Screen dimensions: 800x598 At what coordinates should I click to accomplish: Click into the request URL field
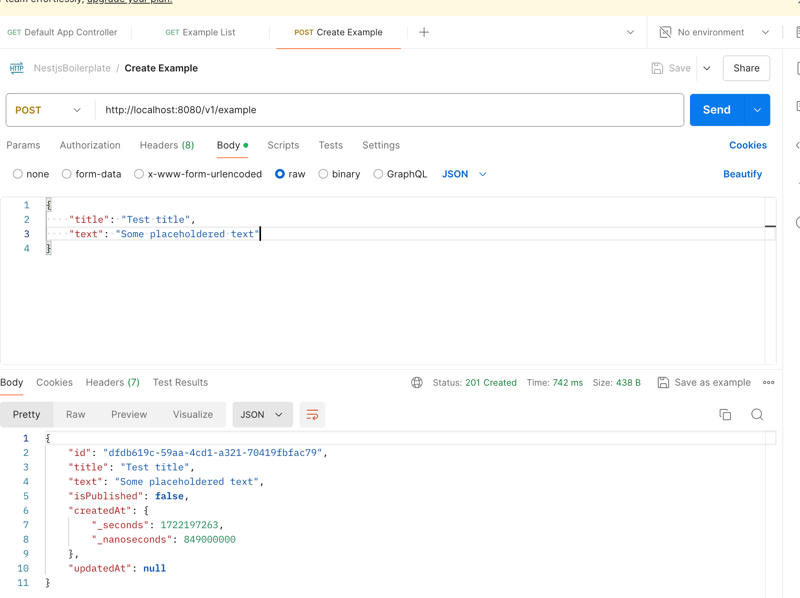[390, 110]
